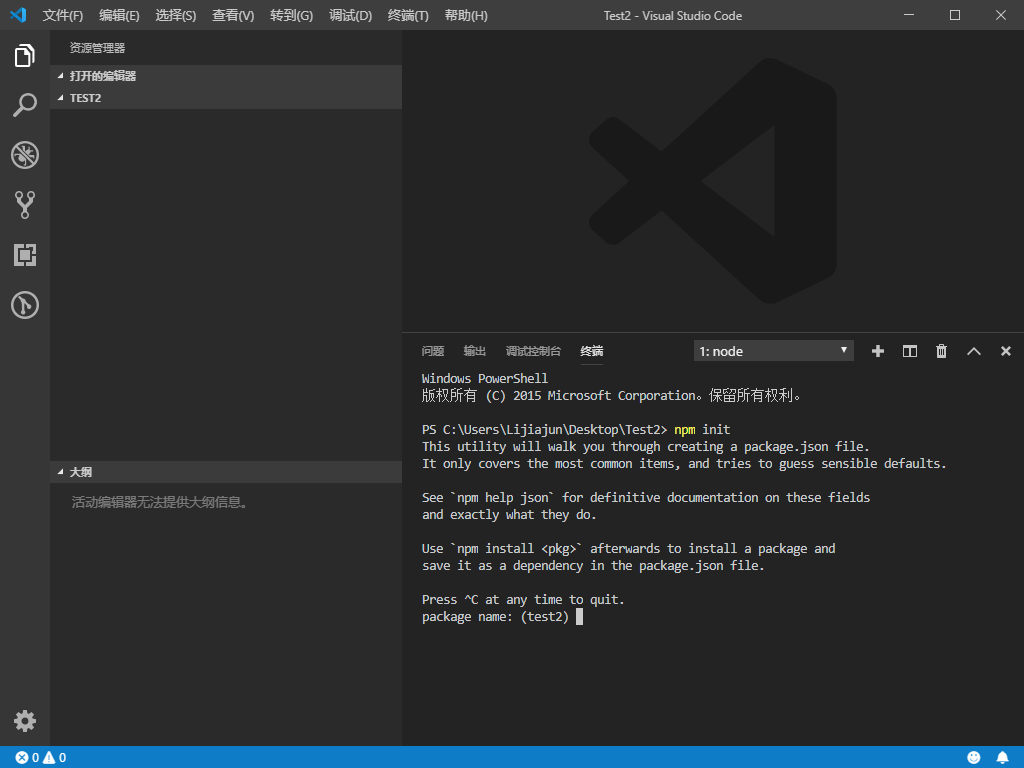This screenshot has height=768, width=1024.
Task: Open the 1: node terminal dropdown
Action: pos(773,350)
